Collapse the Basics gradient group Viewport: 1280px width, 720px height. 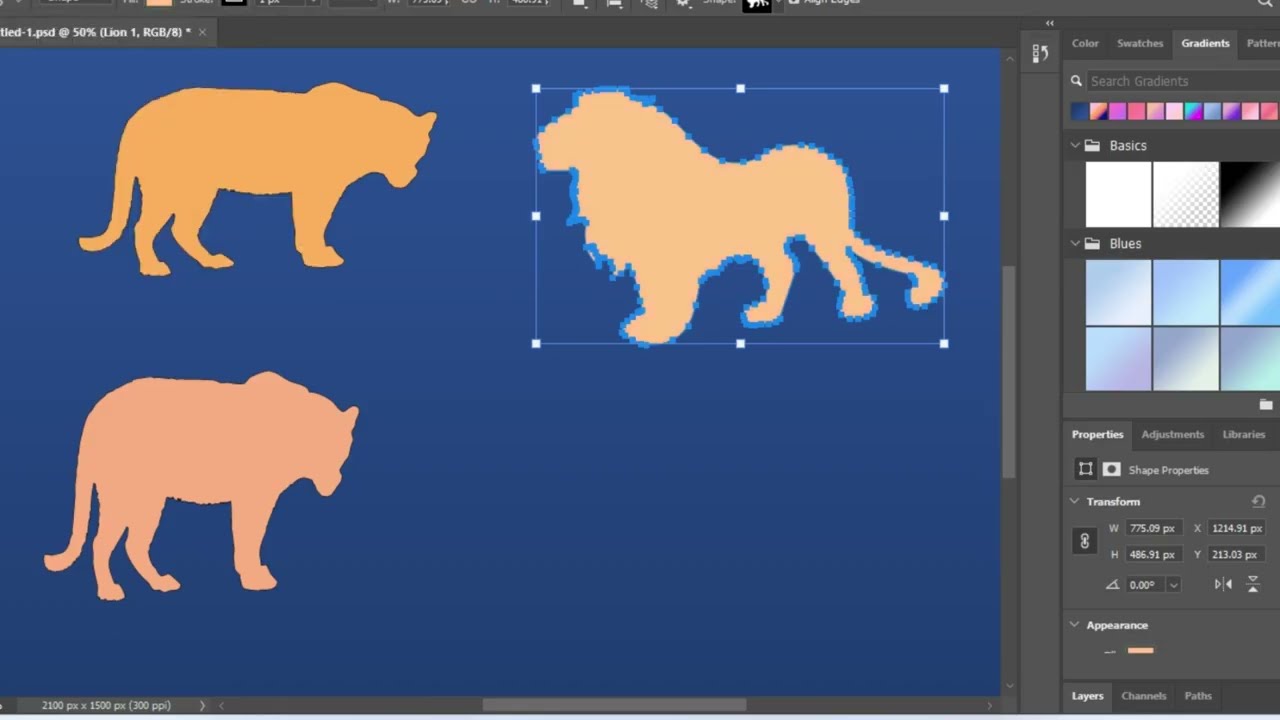click(1075, 145)
